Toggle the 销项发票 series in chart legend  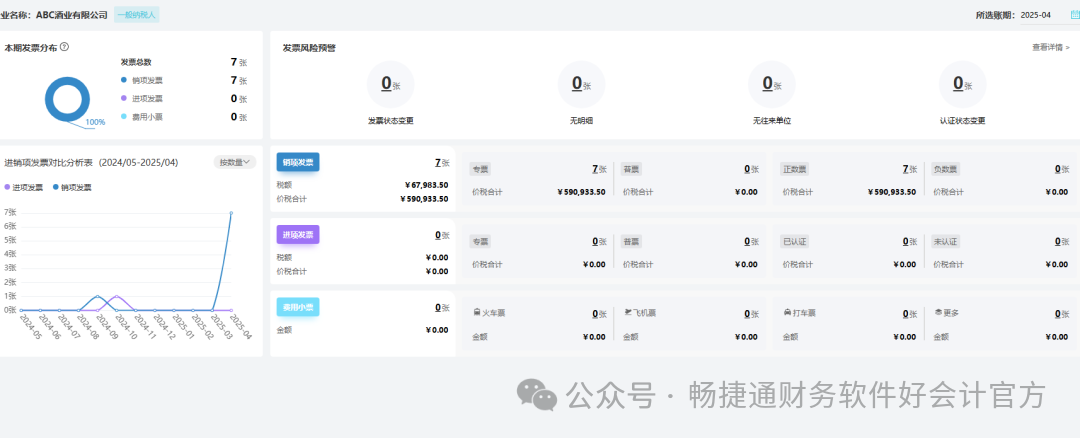(72, 187)
